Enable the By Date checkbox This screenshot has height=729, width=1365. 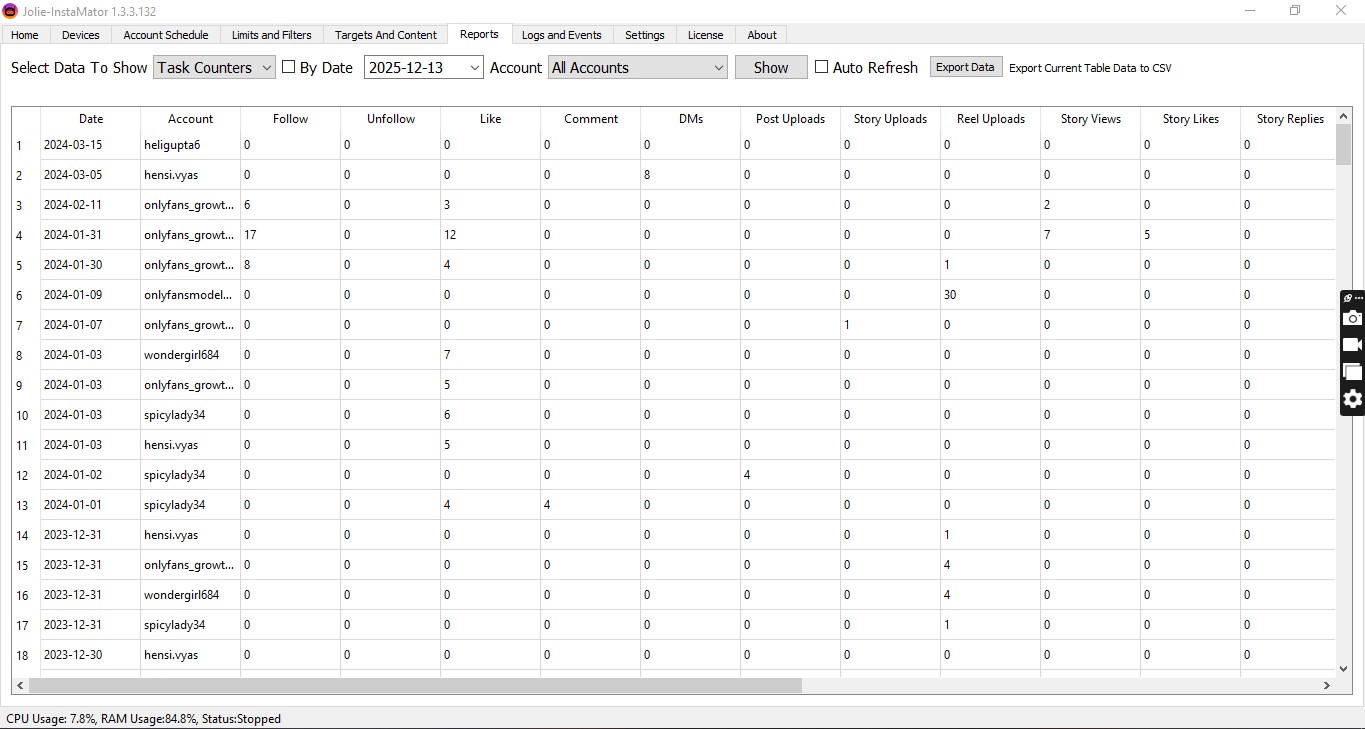pyautogui.click(x=289, y=67)
